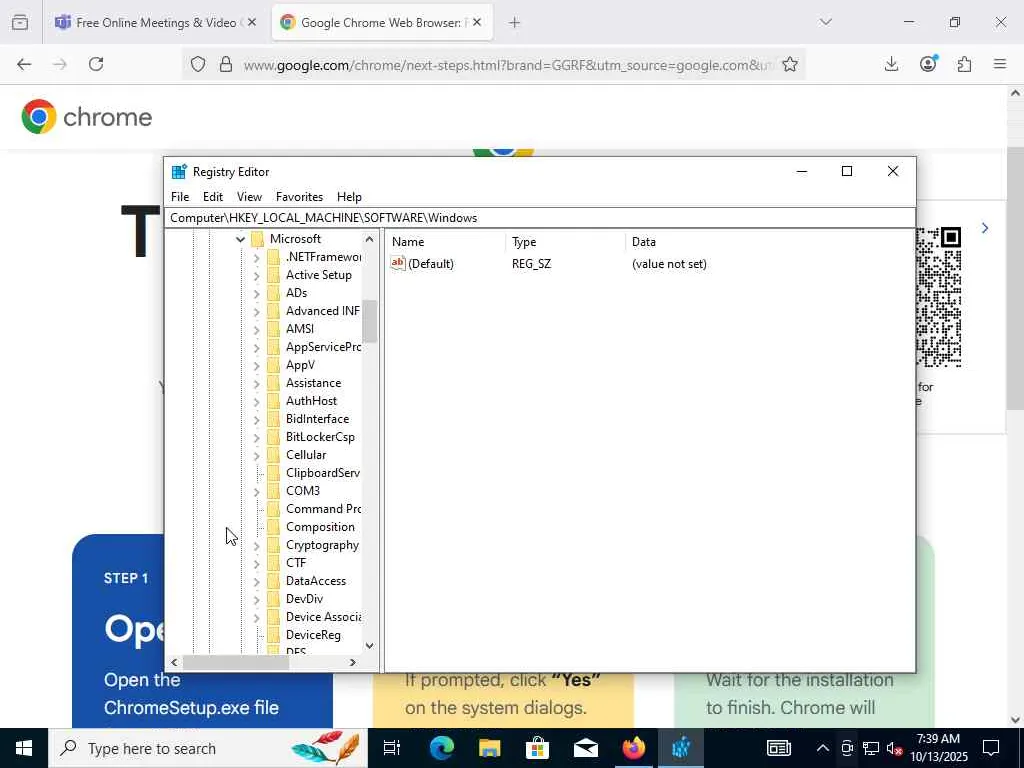Select the Command Processor folder icon
Viewport: 1024px width, 768px height.
tap(274, 509)
